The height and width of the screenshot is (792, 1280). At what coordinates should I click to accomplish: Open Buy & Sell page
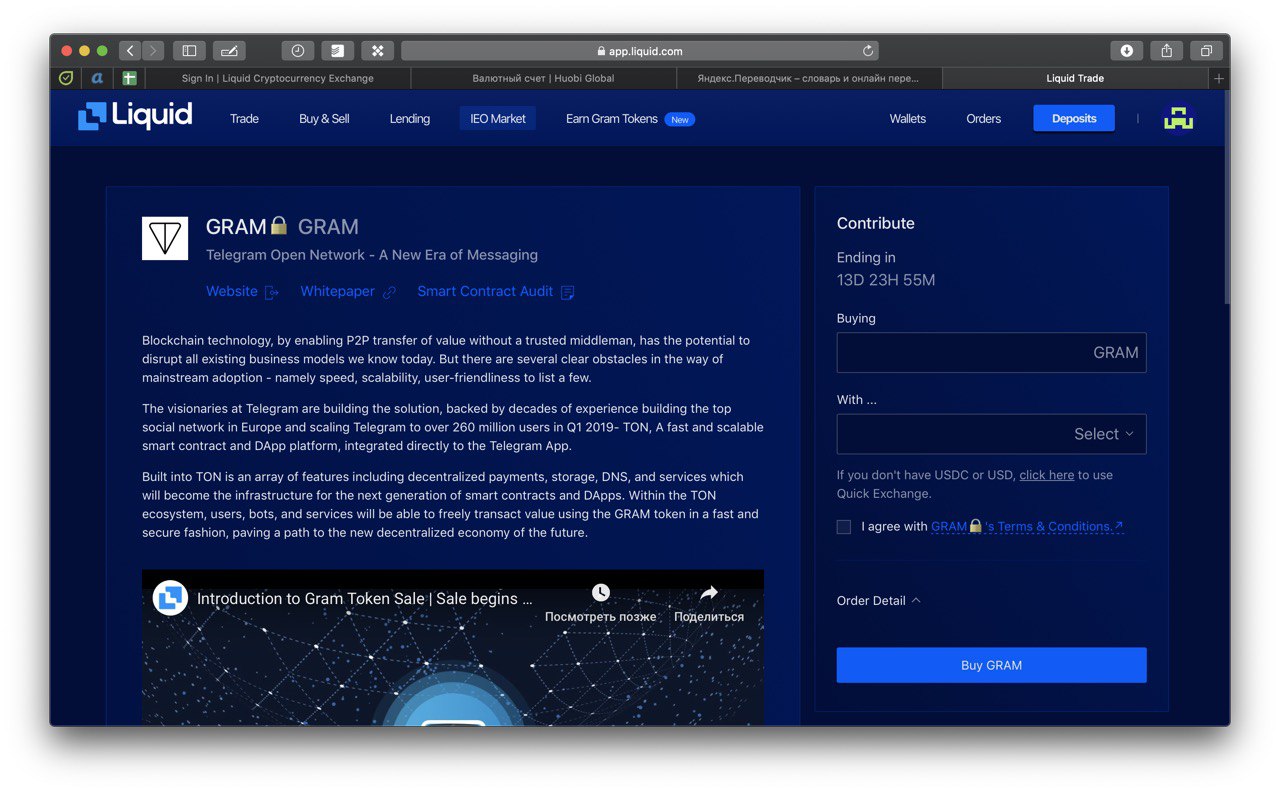click(324, 118)
